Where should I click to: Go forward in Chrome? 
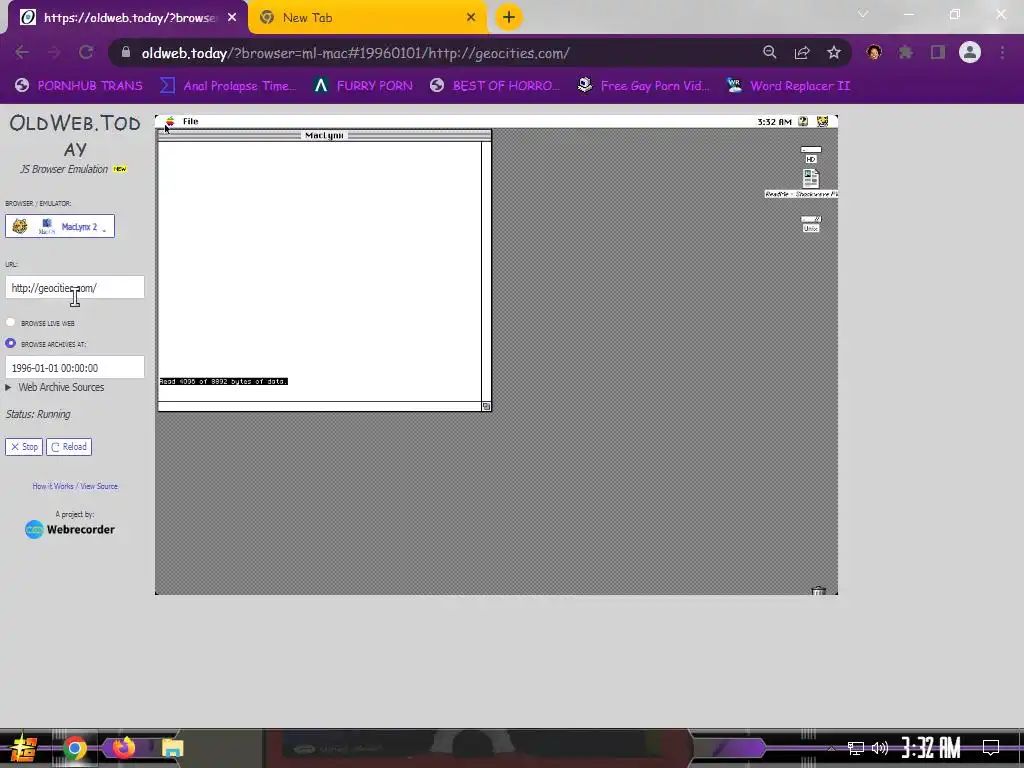[54, 53]
